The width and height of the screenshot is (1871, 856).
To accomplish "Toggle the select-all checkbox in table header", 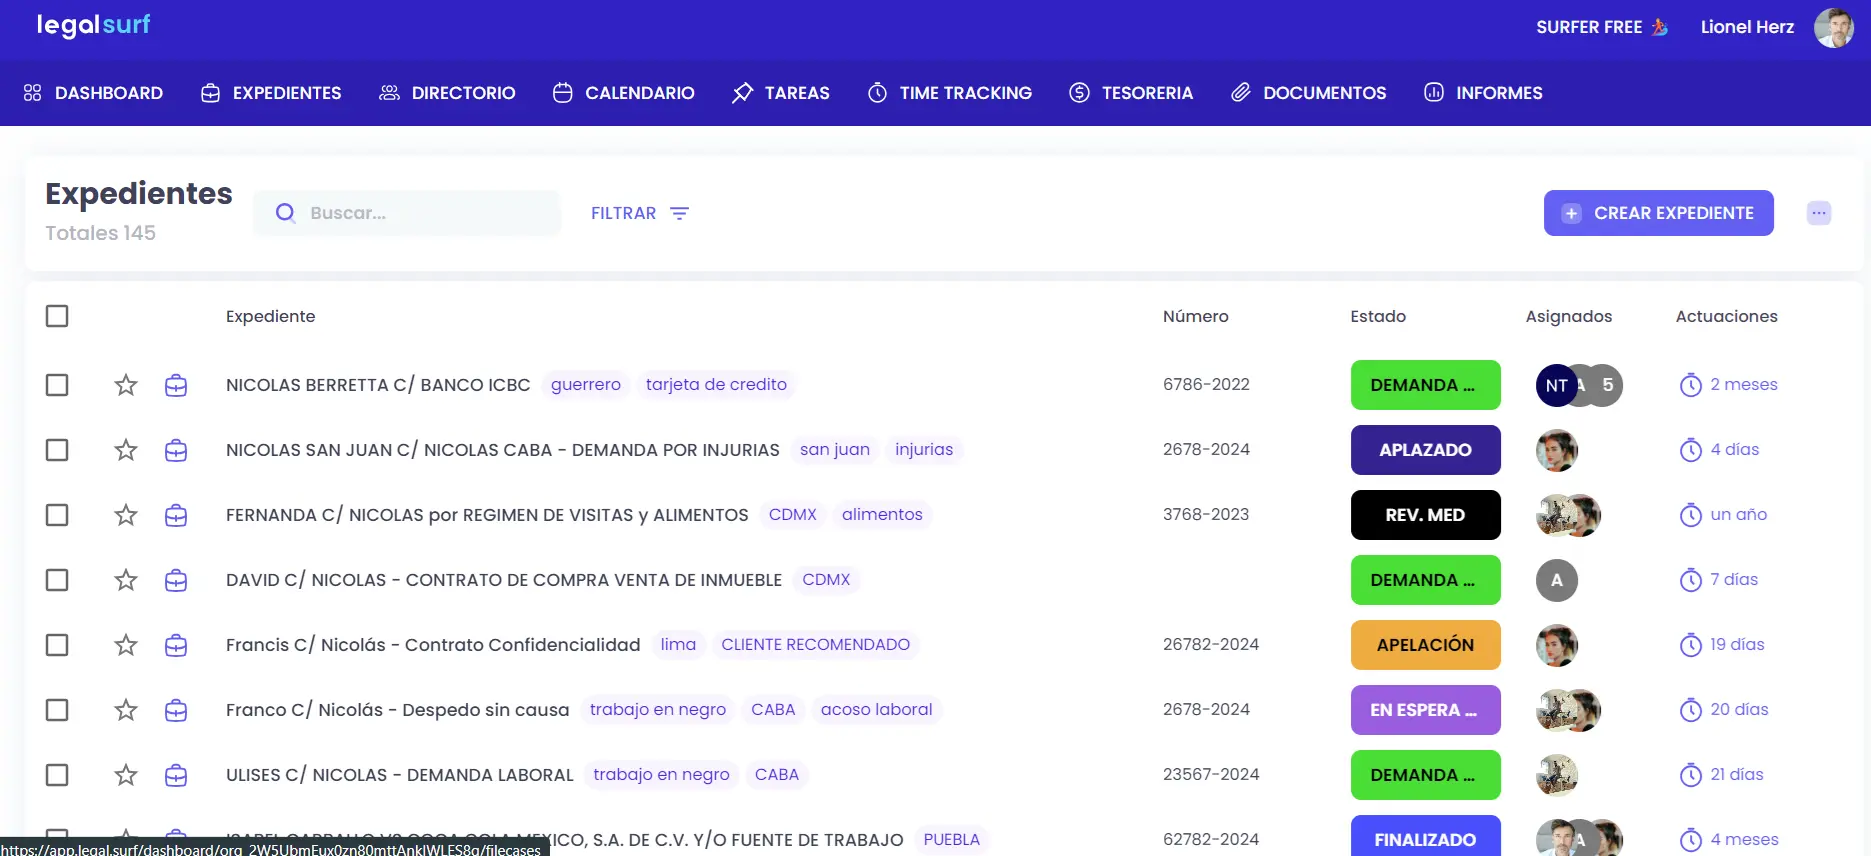I will (57, 316).
